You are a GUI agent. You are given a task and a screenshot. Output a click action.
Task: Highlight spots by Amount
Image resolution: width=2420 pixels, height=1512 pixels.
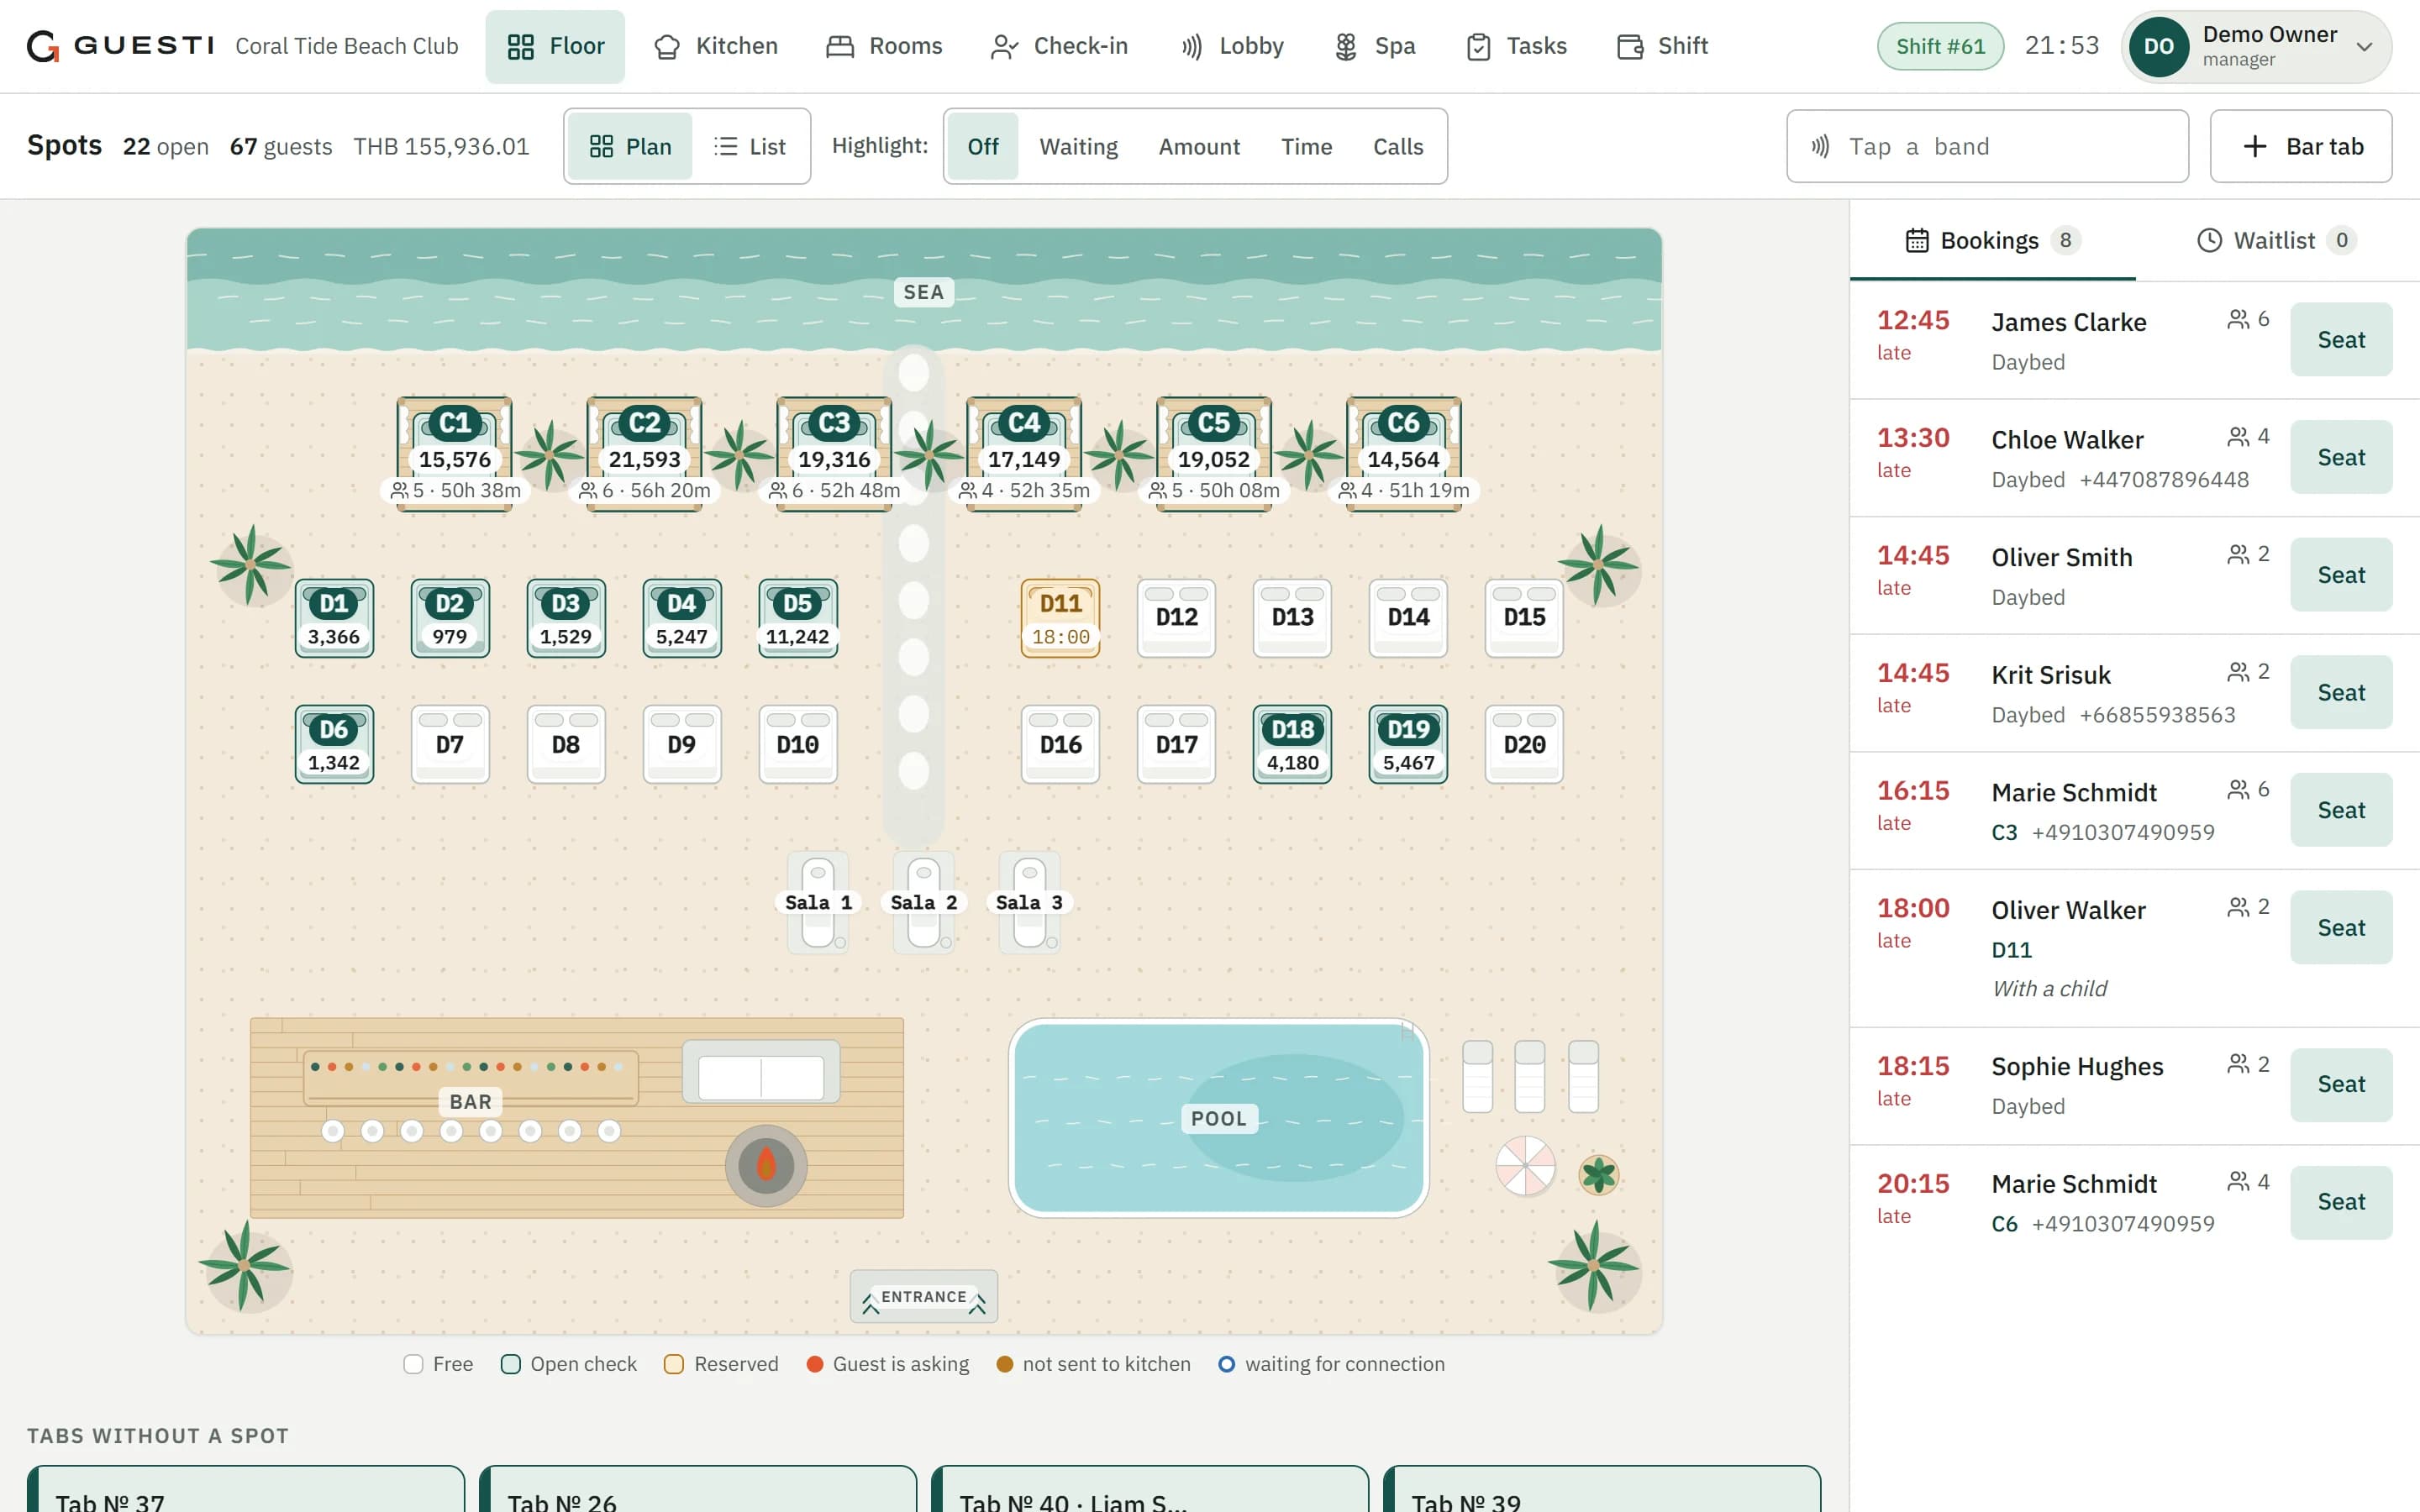coord(1199,146)
